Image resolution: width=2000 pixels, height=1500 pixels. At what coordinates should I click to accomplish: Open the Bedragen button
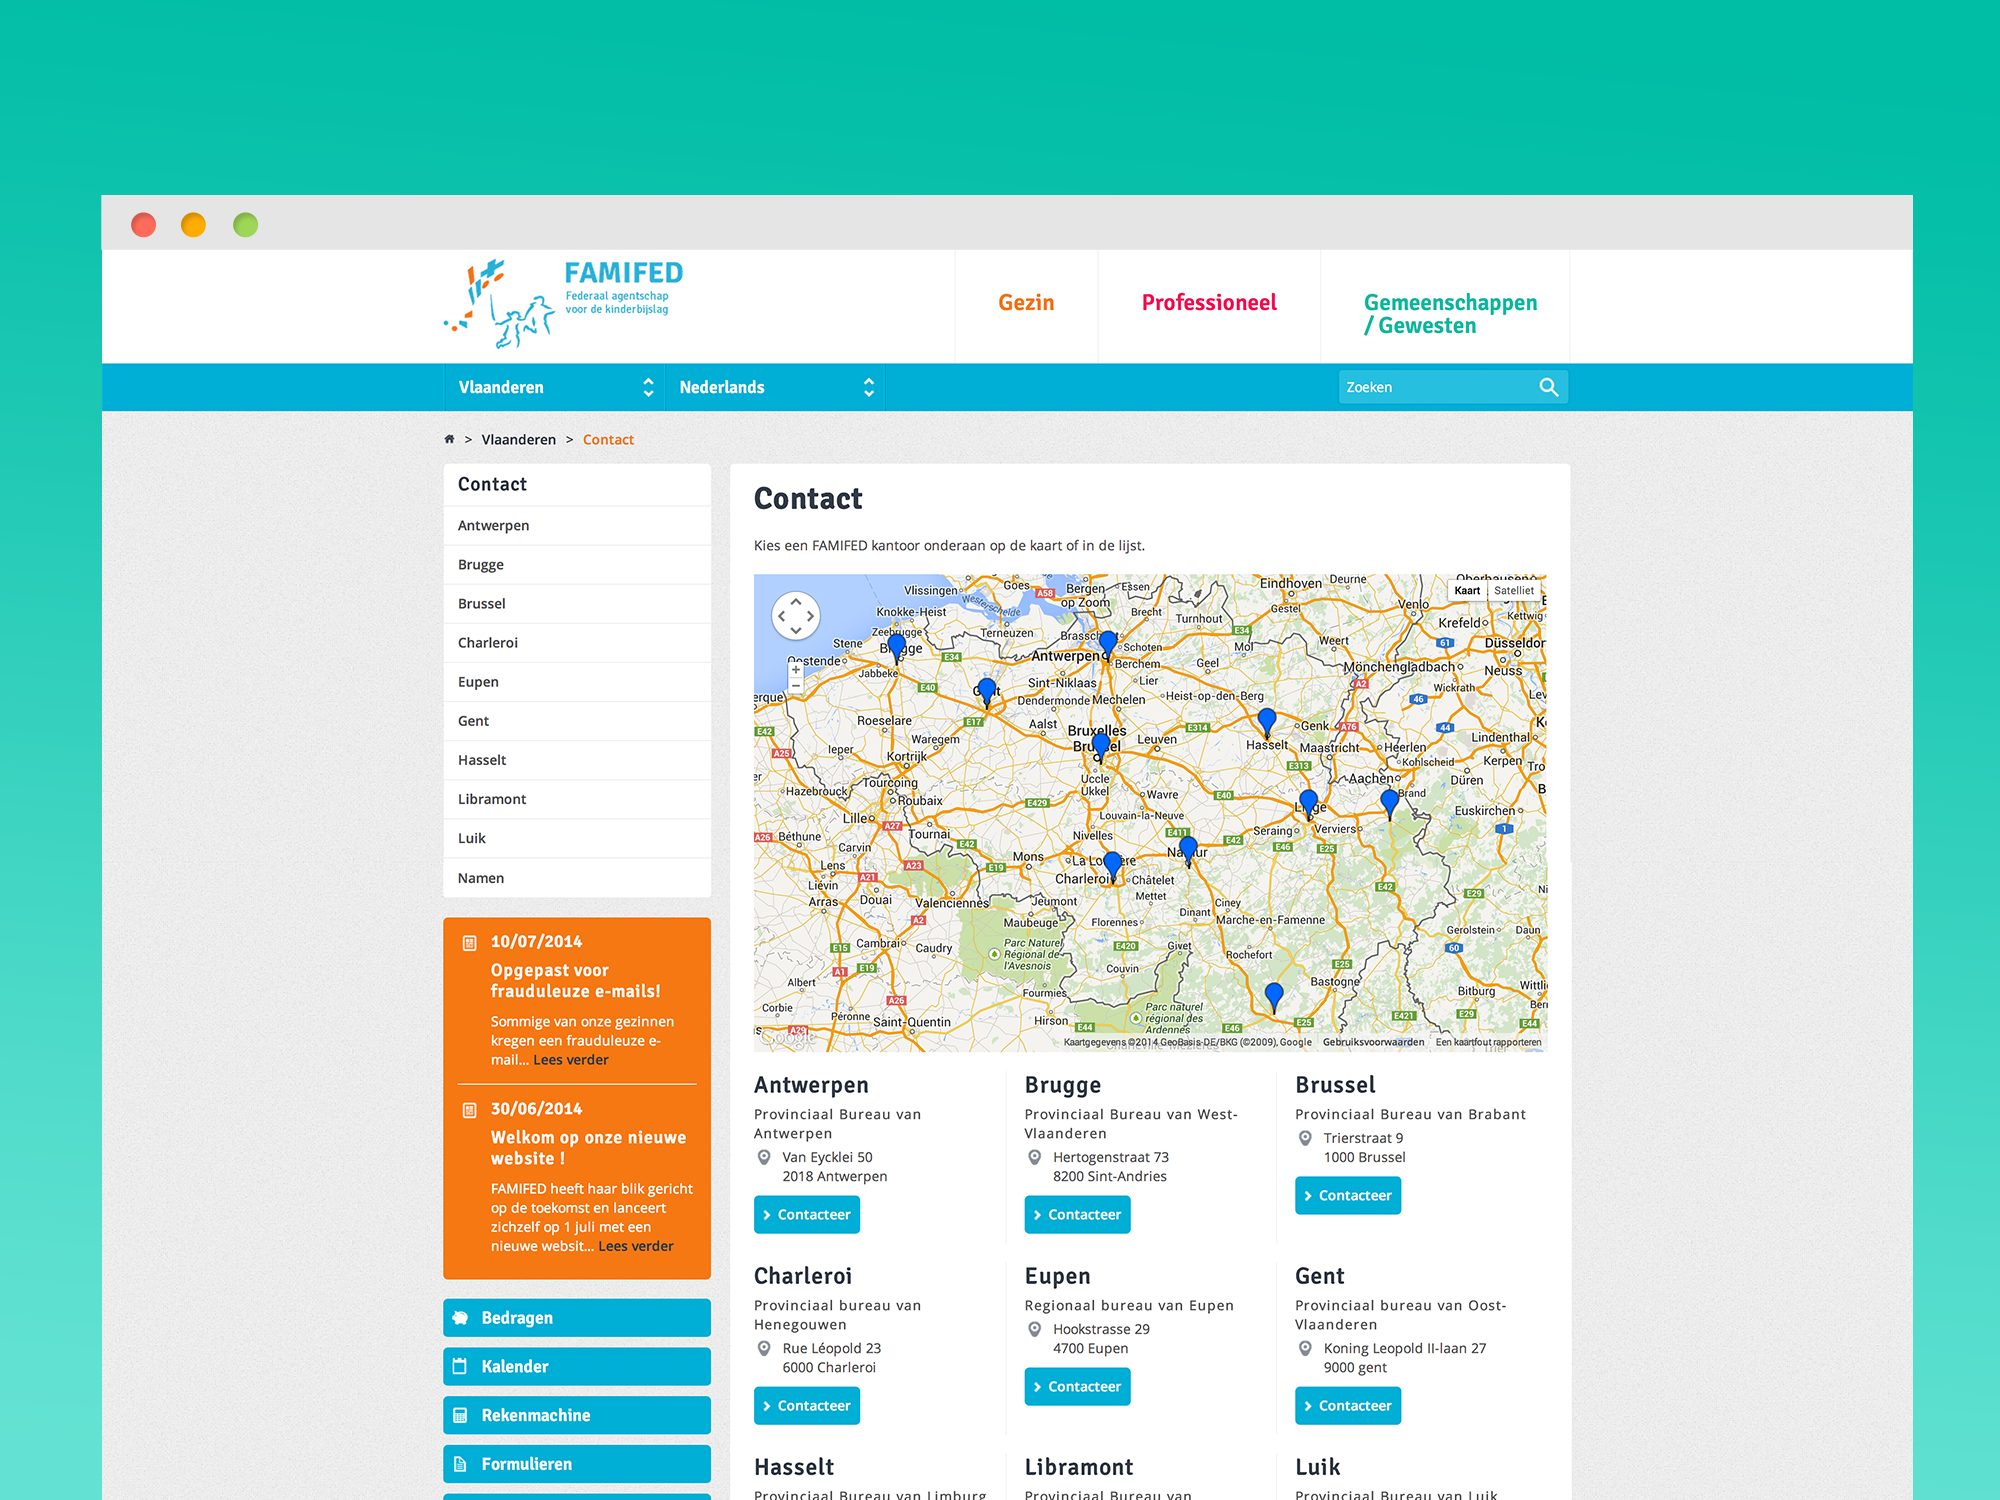click(577, 1318)
